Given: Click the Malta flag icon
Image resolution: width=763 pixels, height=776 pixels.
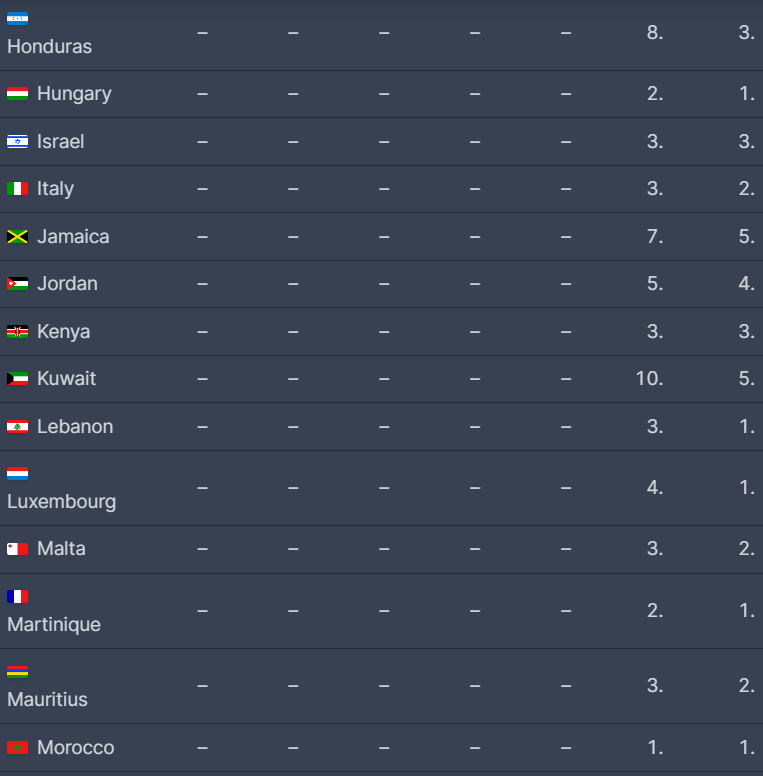Looking at the screenshot, I should tap(17, 549).
